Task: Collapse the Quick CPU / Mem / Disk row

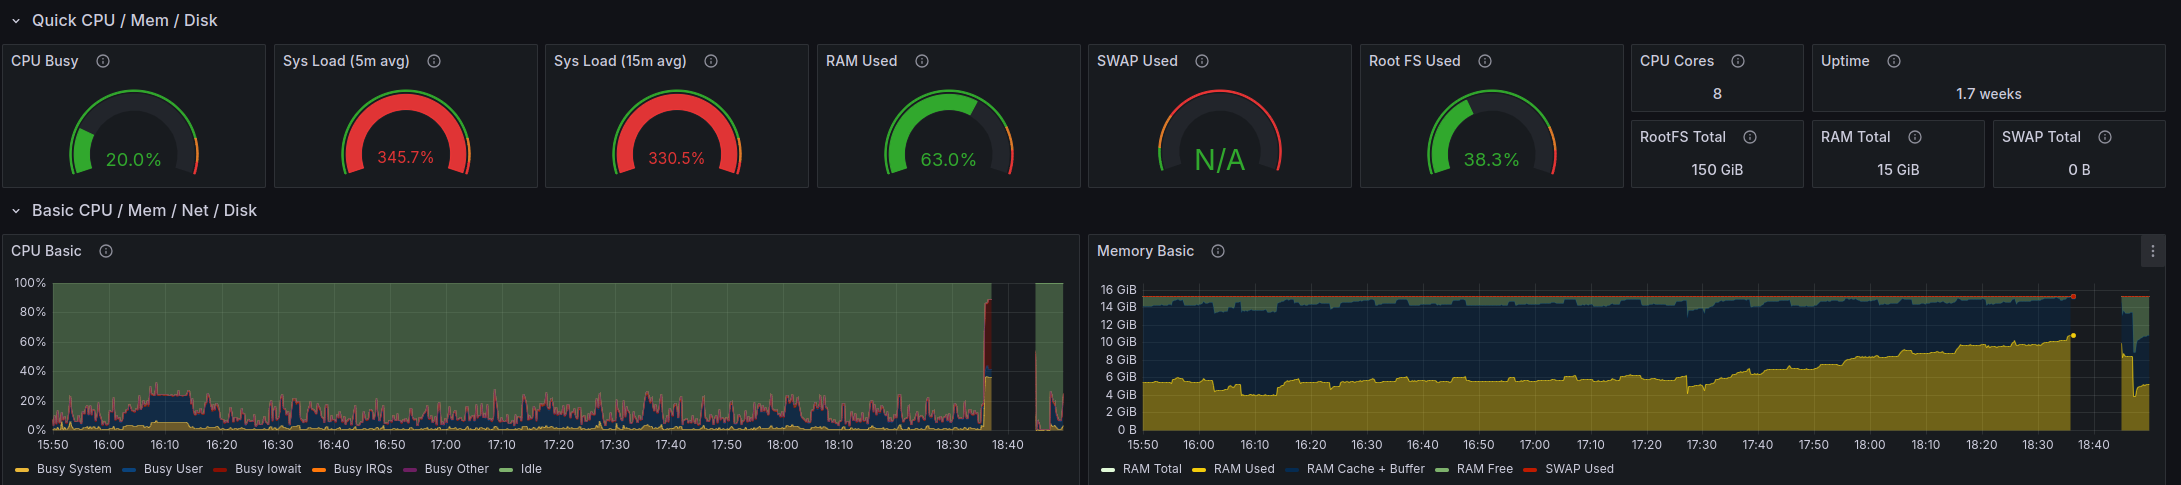Action: pos(16,21)
